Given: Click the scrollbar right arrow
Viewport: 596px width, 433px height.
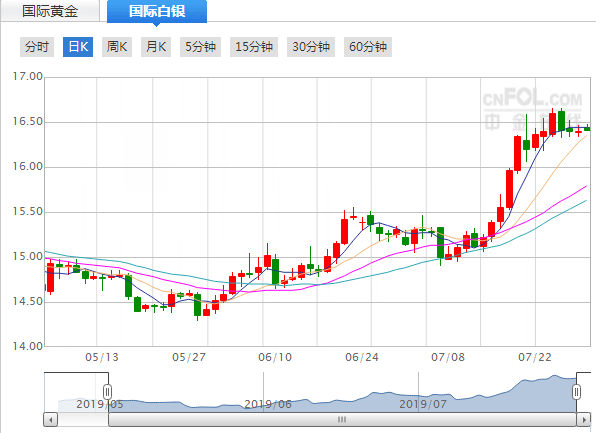Looking at the screenshot, I should point(584,420).
